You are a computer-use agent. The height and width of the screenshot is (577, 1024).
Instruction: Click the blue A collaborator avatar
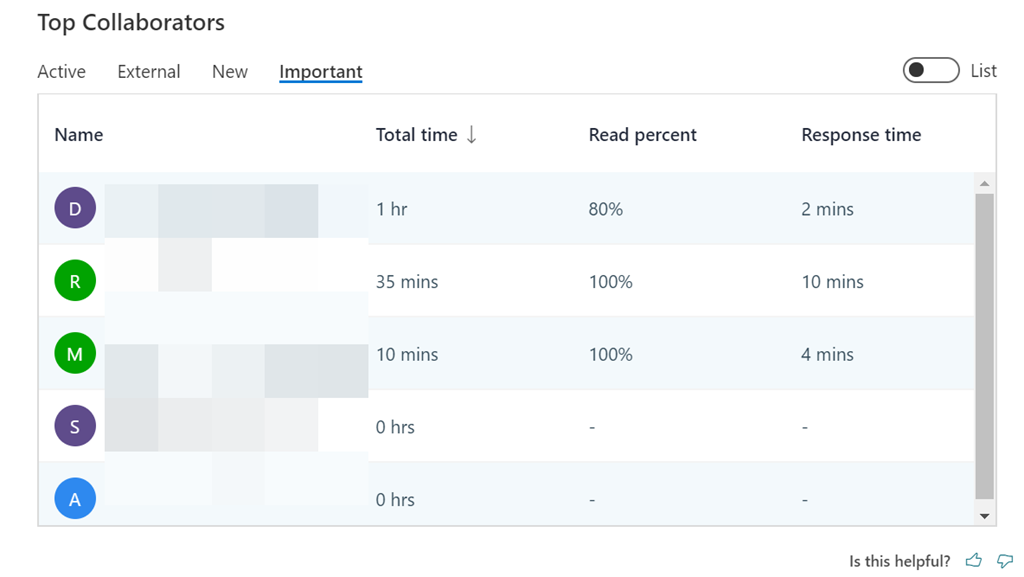pos(75,499)
